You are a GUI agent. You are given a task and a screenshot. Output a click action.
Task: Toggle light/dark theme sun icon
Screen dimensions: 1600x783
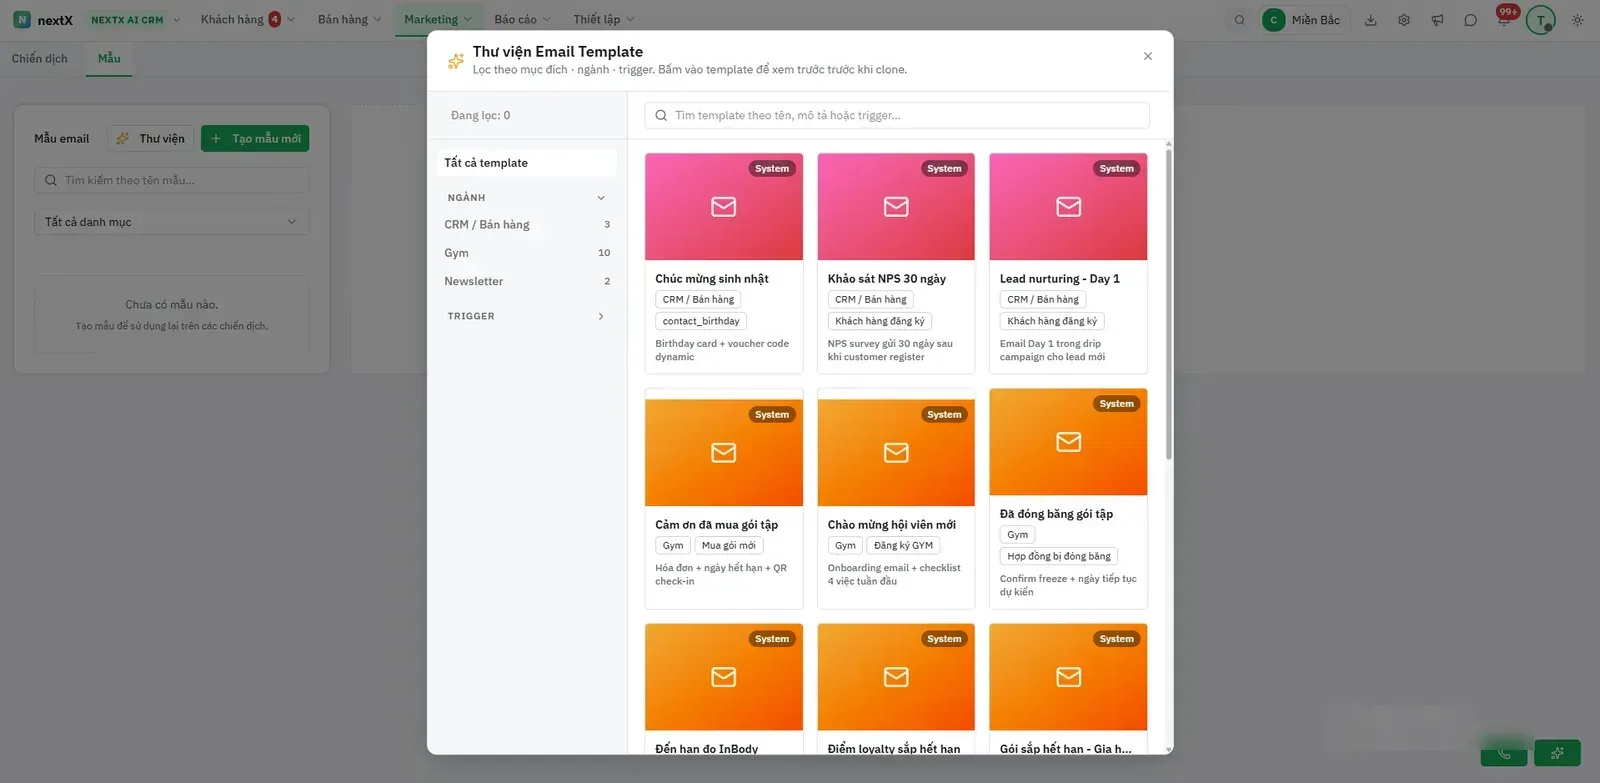tap(1577, 20)
